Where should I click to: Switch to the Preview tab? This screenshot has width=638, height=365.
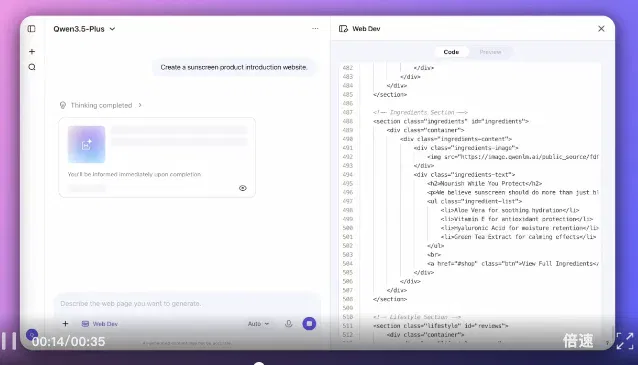coord(490,52)
